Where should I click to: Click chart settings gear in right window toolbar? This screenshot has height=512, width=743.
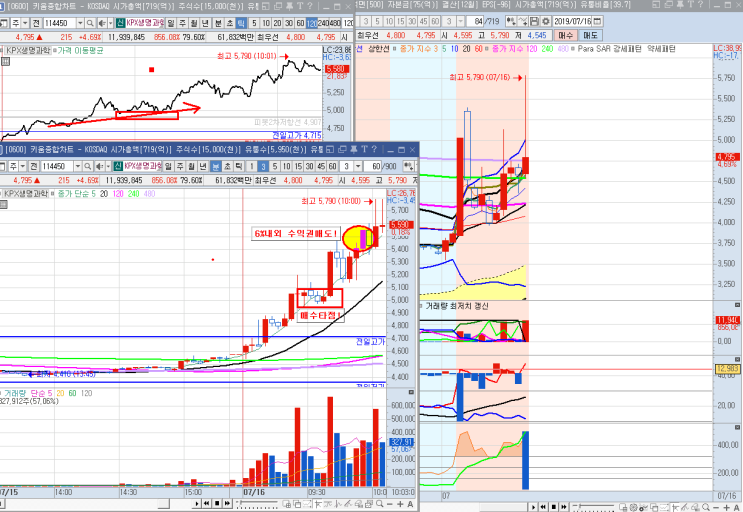click(546, 22)
